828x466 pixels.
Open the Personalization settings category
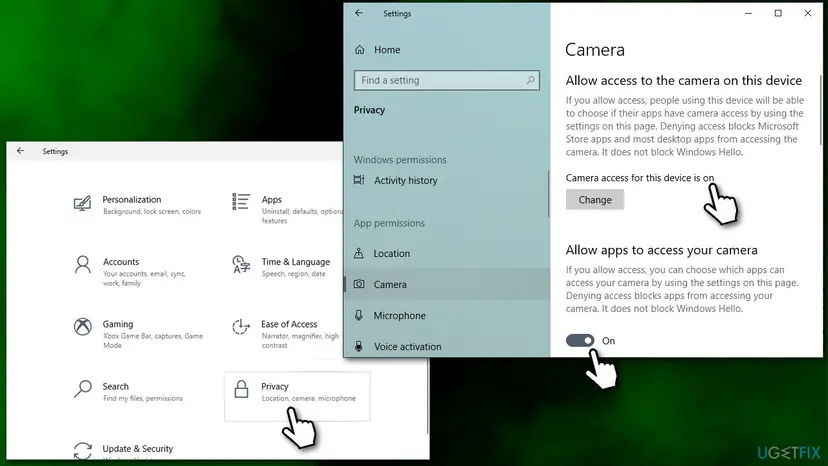click(x=138, y=205)
